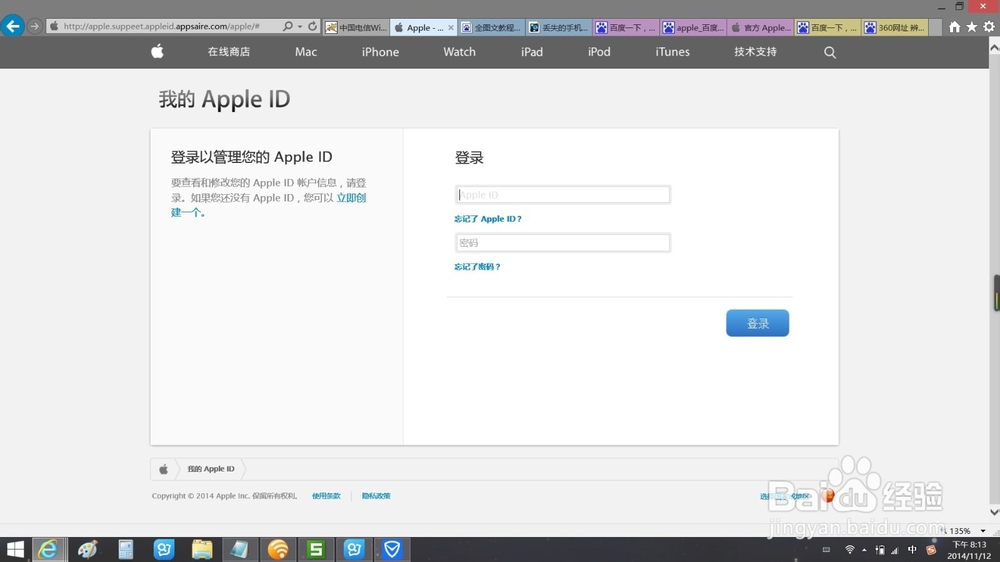Click the scrollbar down arrow

(994, 512)
